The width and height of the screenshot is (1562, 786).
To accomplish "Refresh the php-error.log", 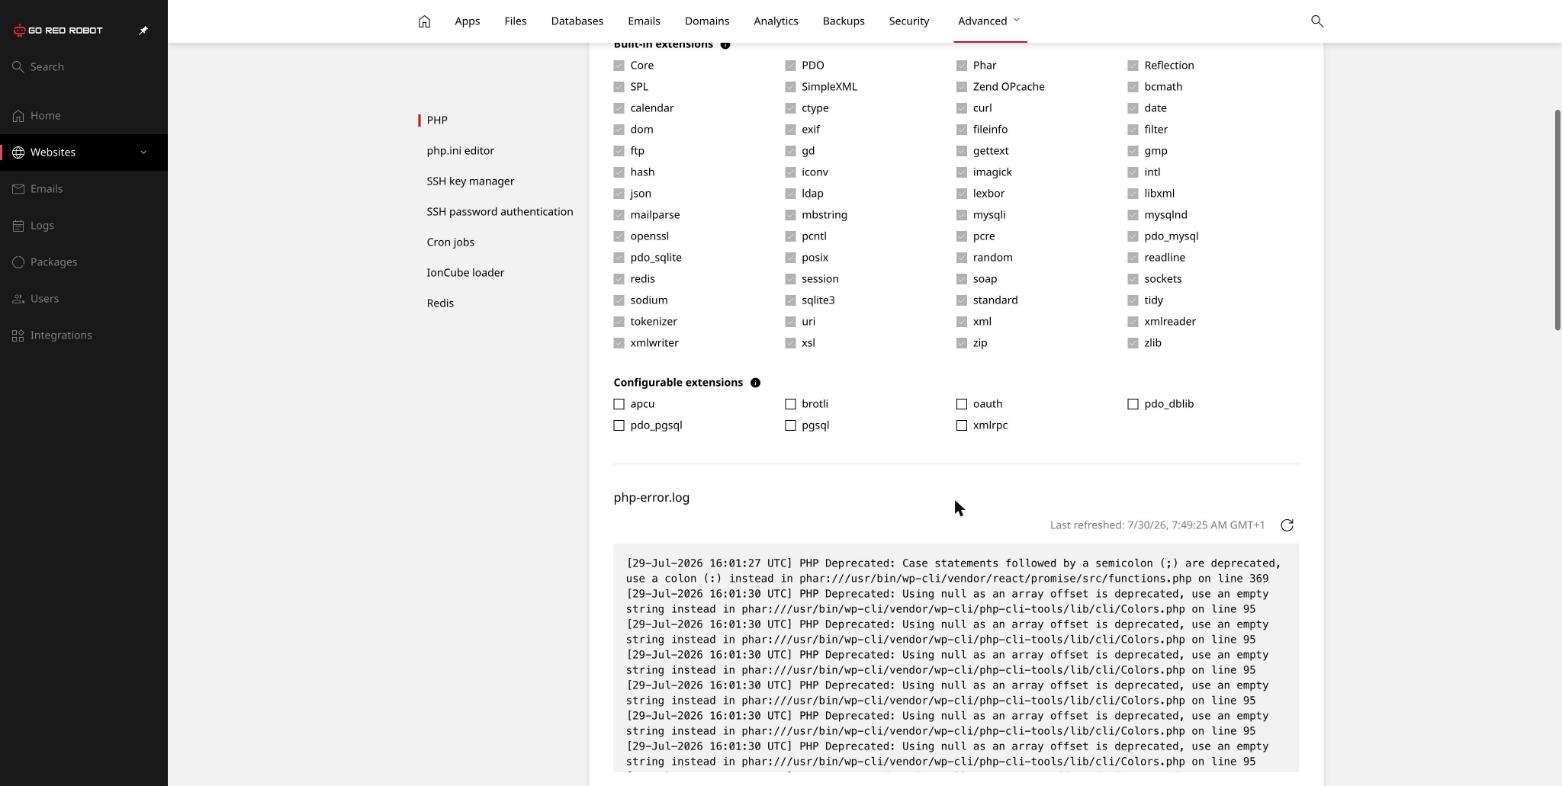I will tap(1287, 525).
